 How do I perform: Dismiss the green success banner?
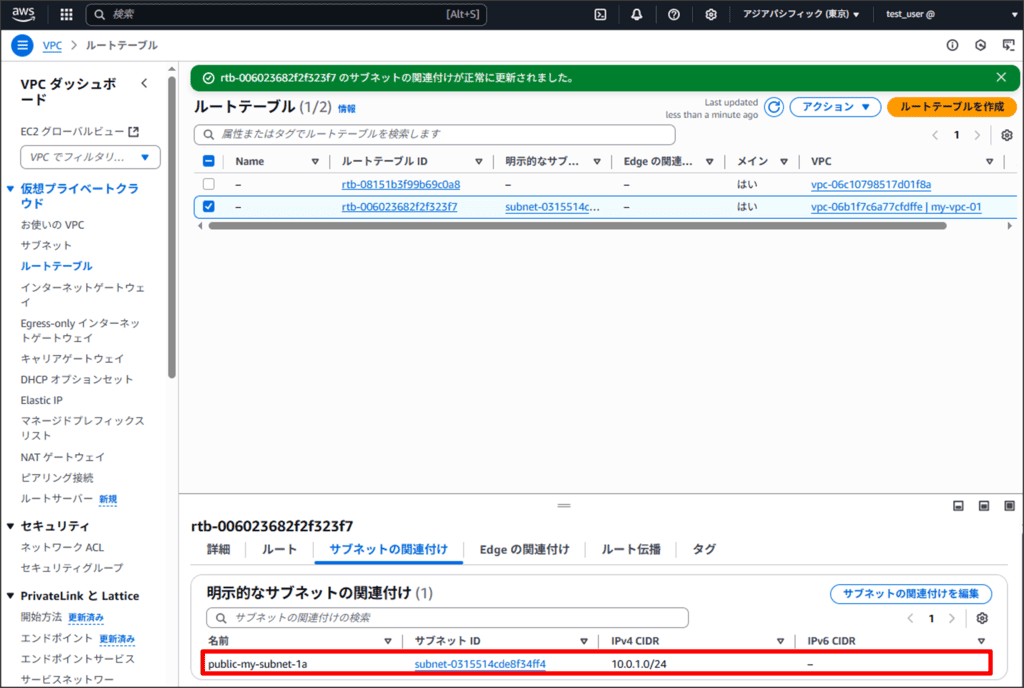tap(1001, 77)
